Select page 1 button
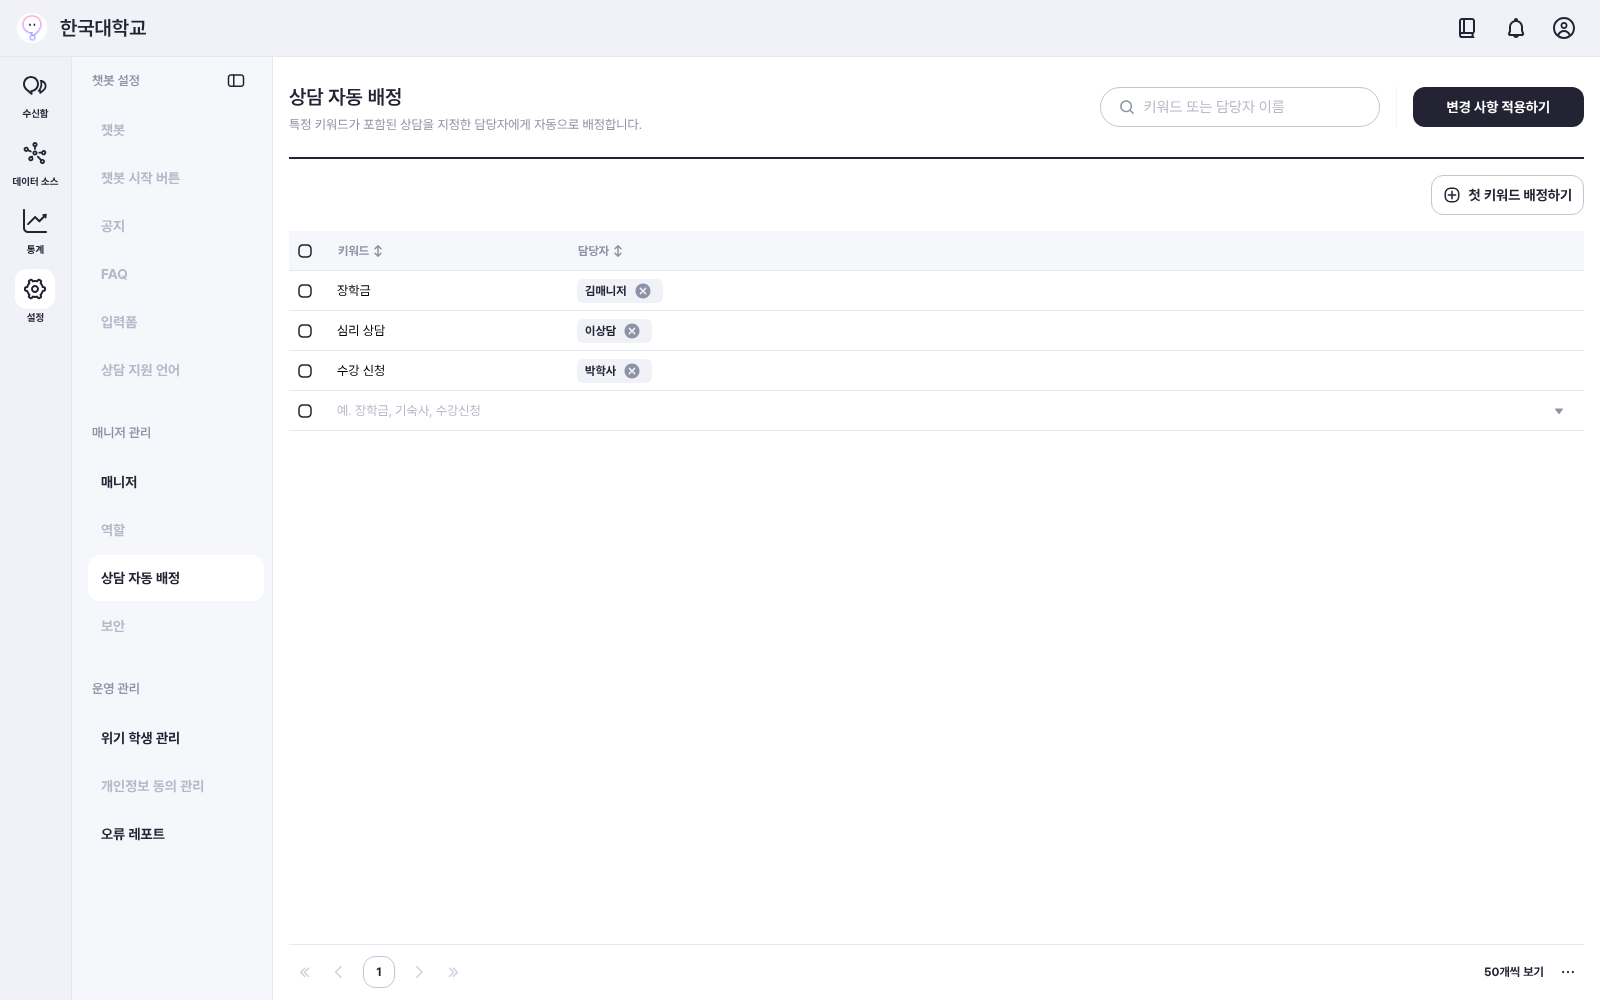 (379, 972)
